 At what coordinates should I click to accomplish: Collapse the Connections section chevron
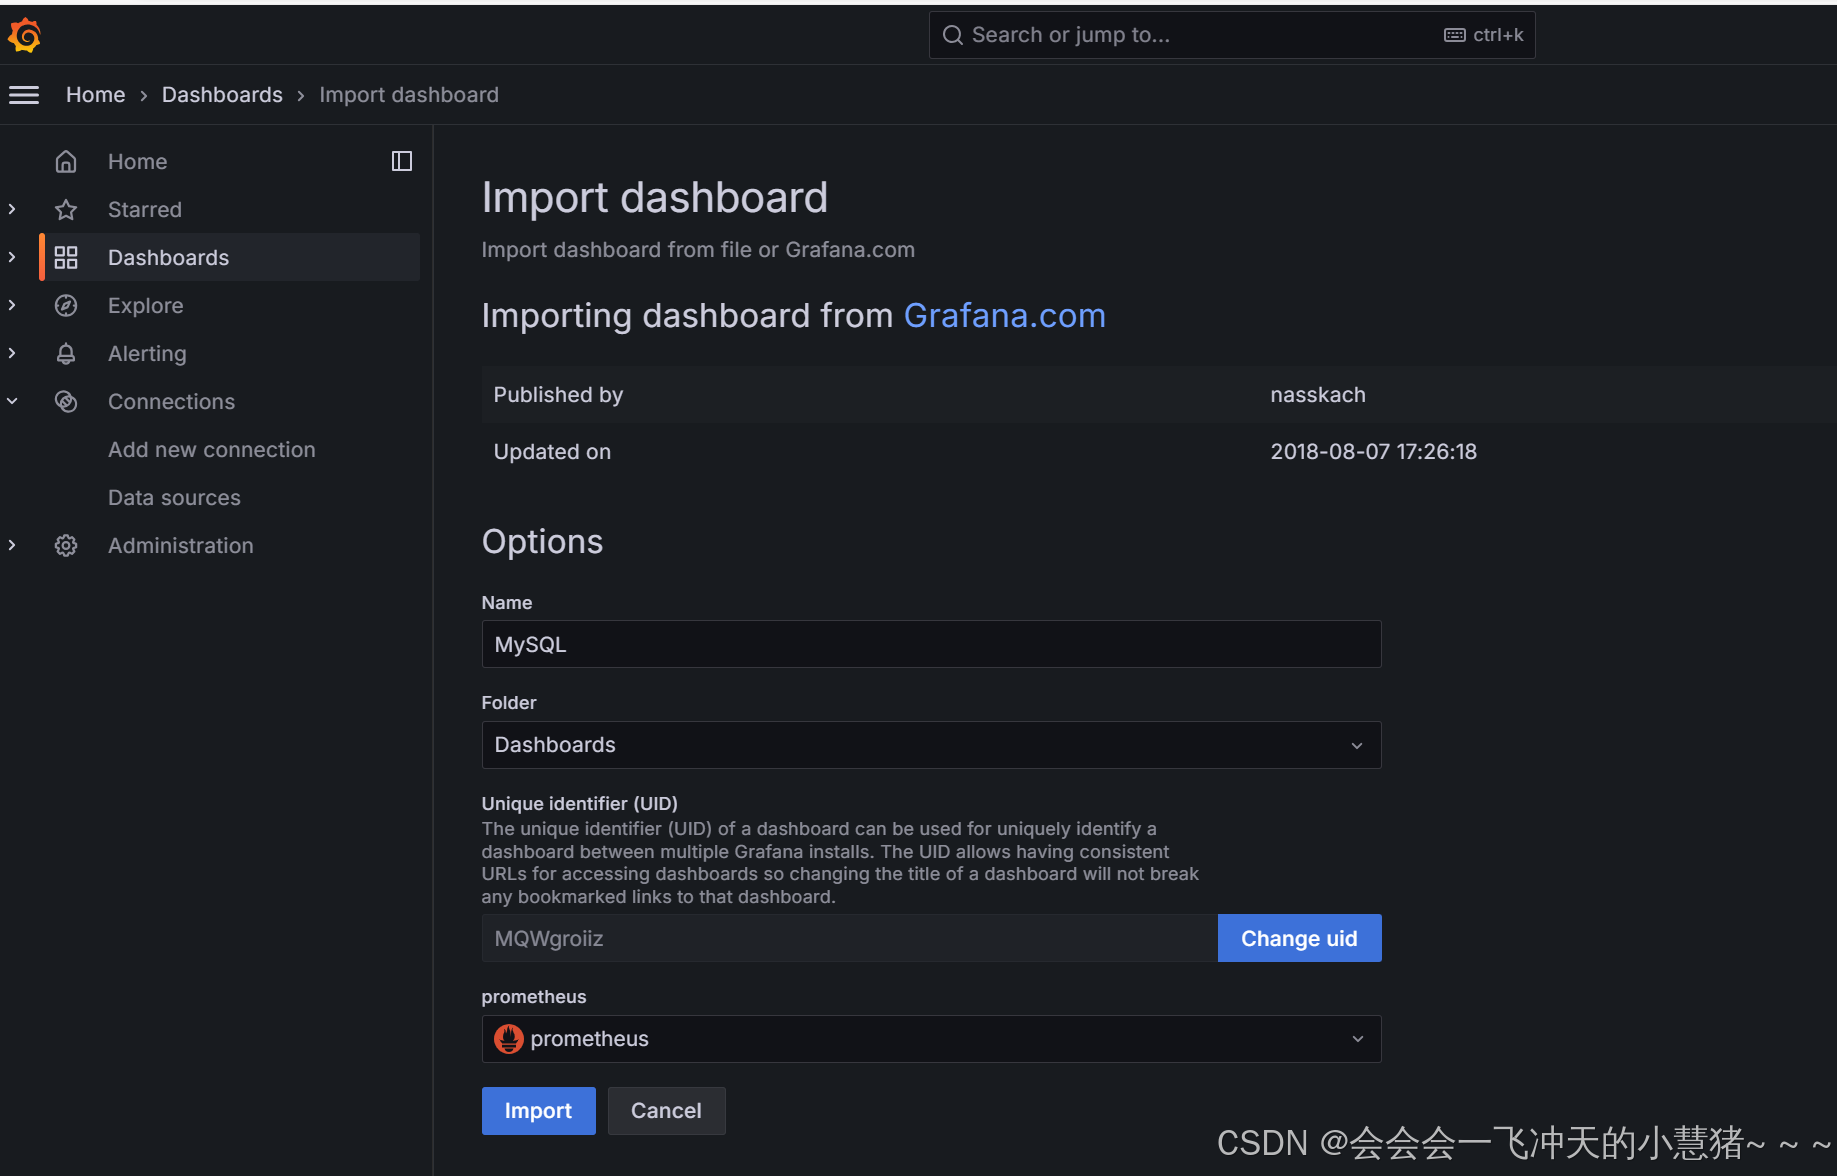[12, 401]
